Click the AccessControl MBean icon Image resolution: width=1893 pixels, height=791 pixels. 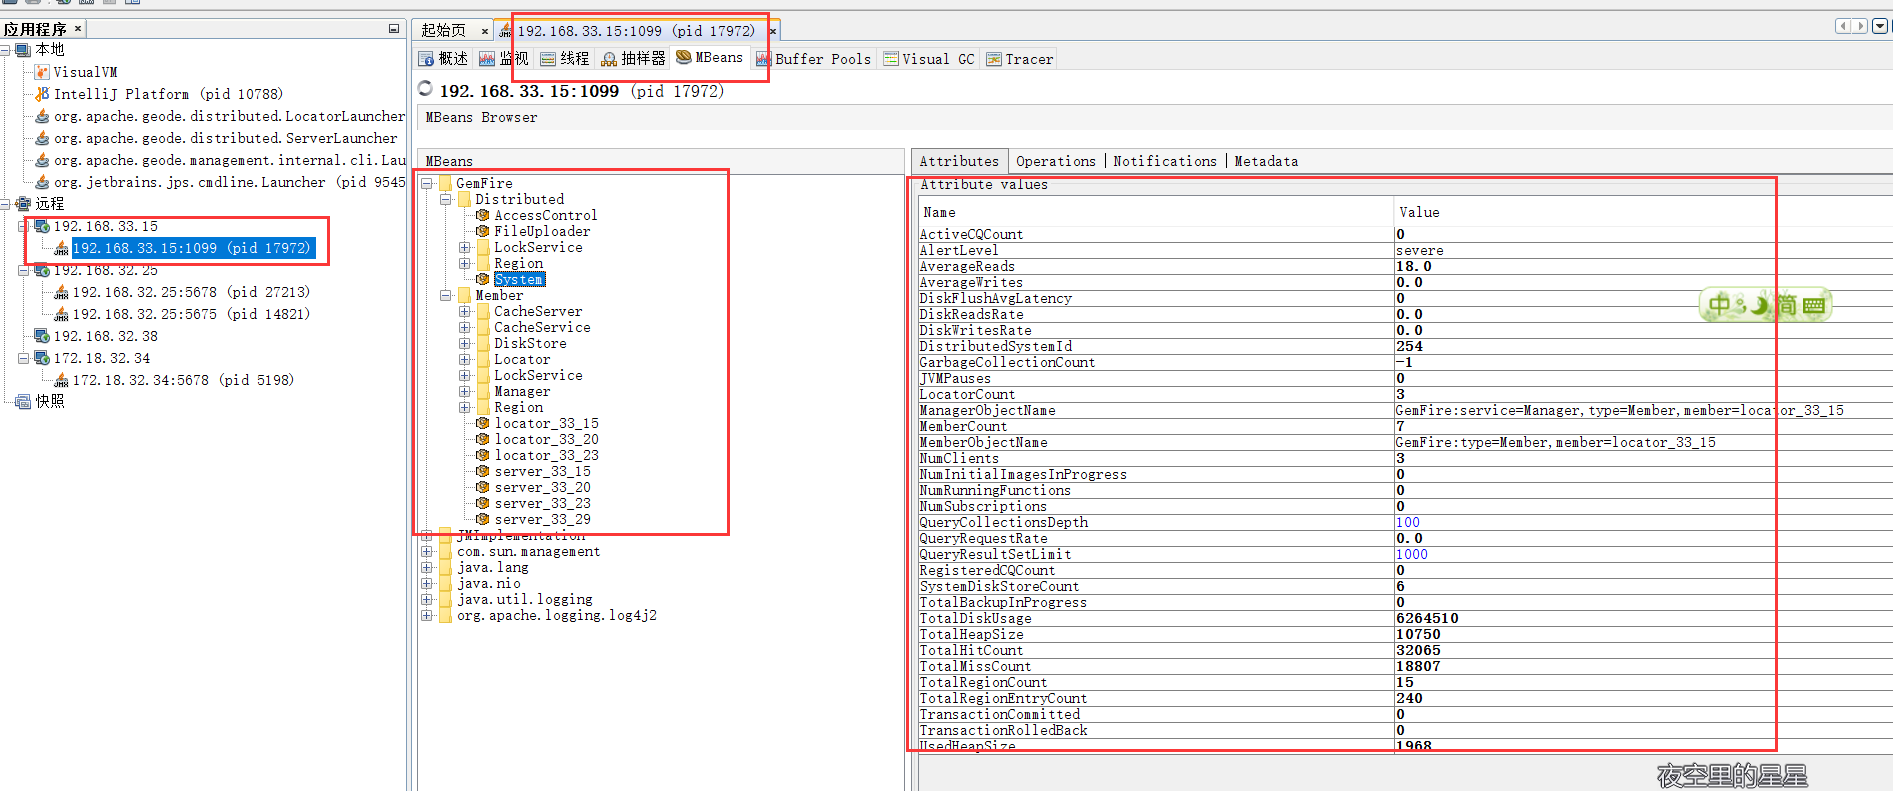tap(483, 215)
